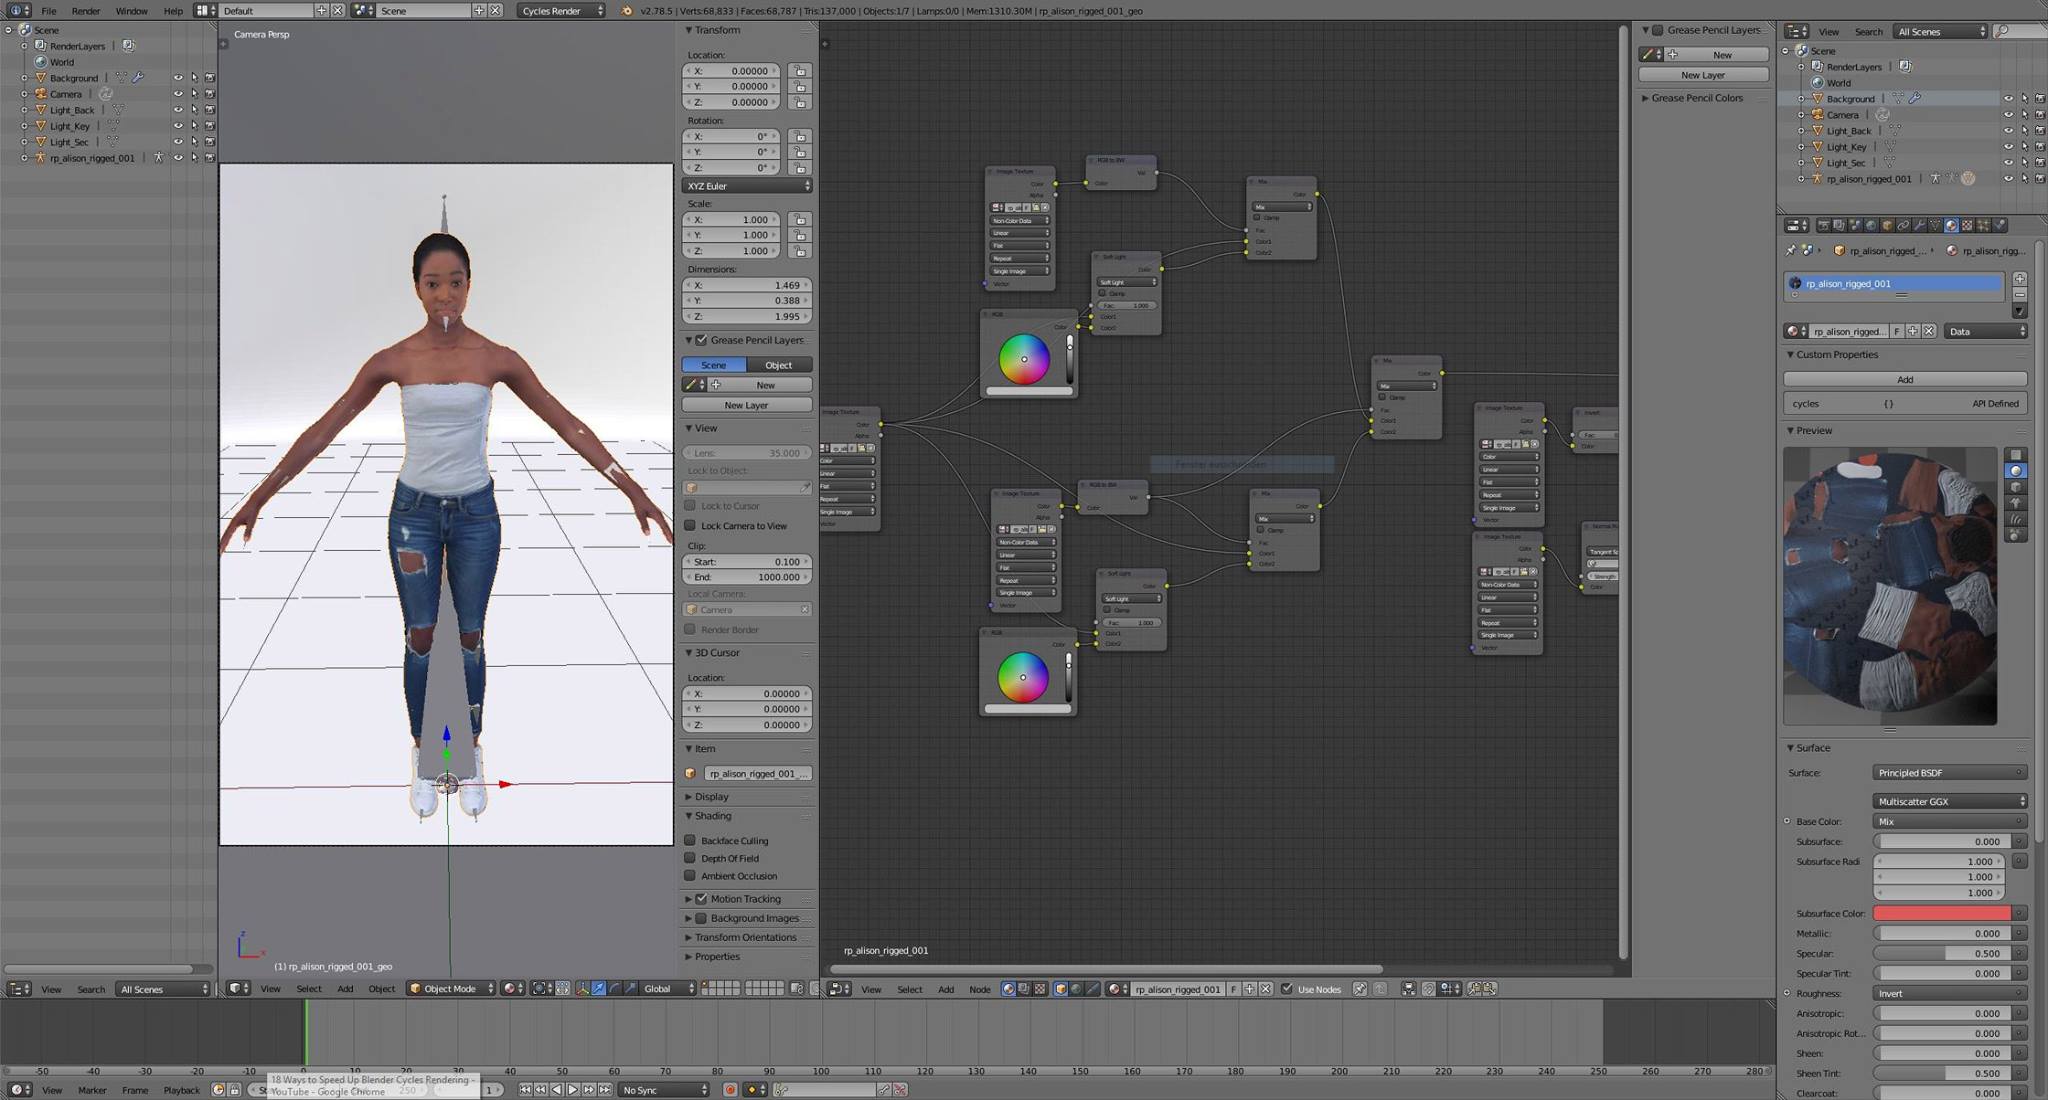This screenshot has width=2048, height=1100.
Task: Pin the properties context with pushpin
Action: tap(1790, 250)
